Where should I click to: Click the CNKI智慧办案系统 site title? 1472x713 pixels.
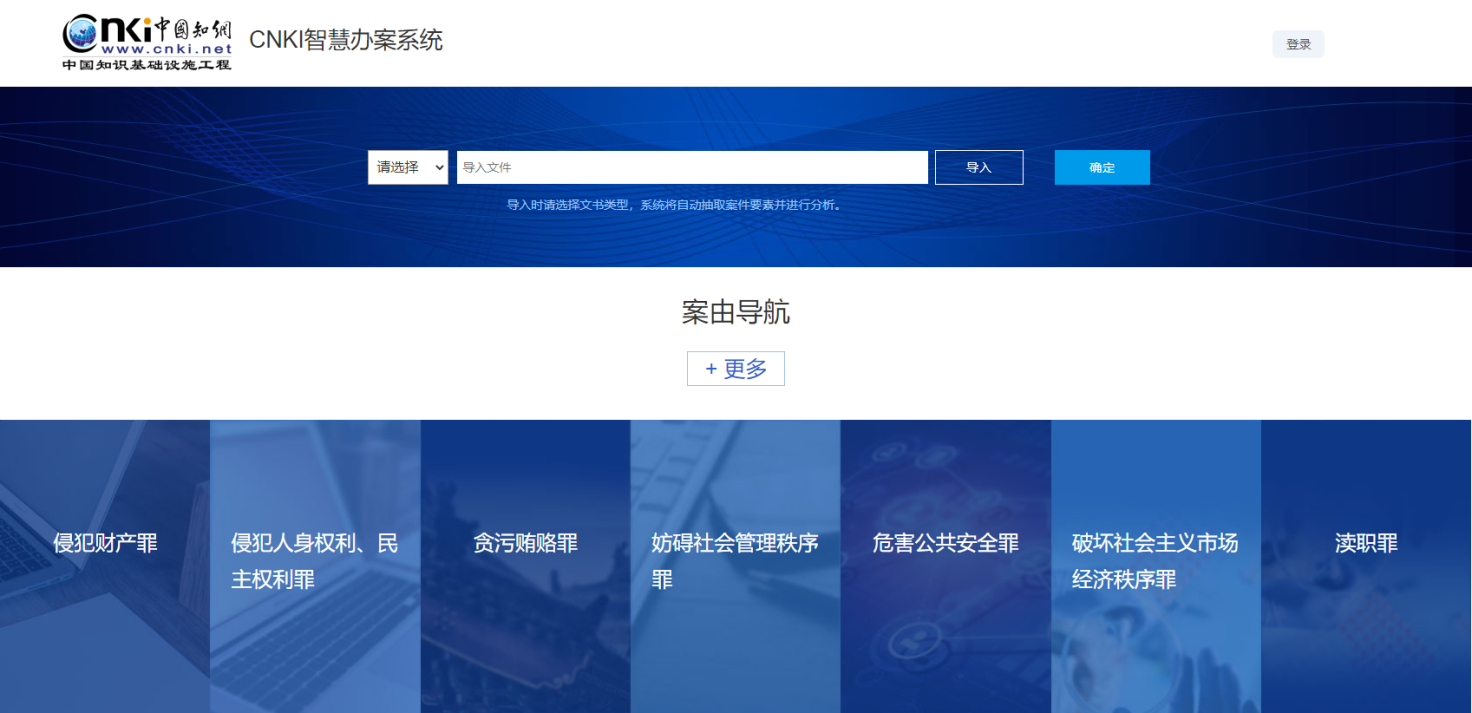[345, 40]
